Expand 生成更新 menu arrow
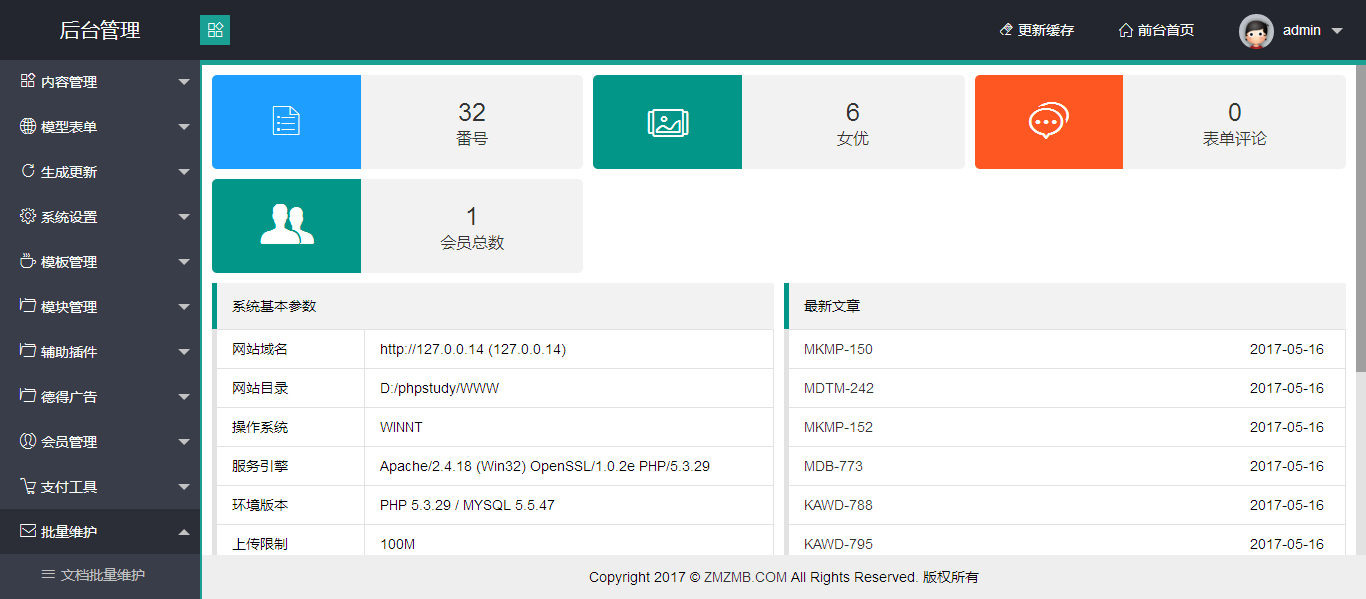 point(184,172)
